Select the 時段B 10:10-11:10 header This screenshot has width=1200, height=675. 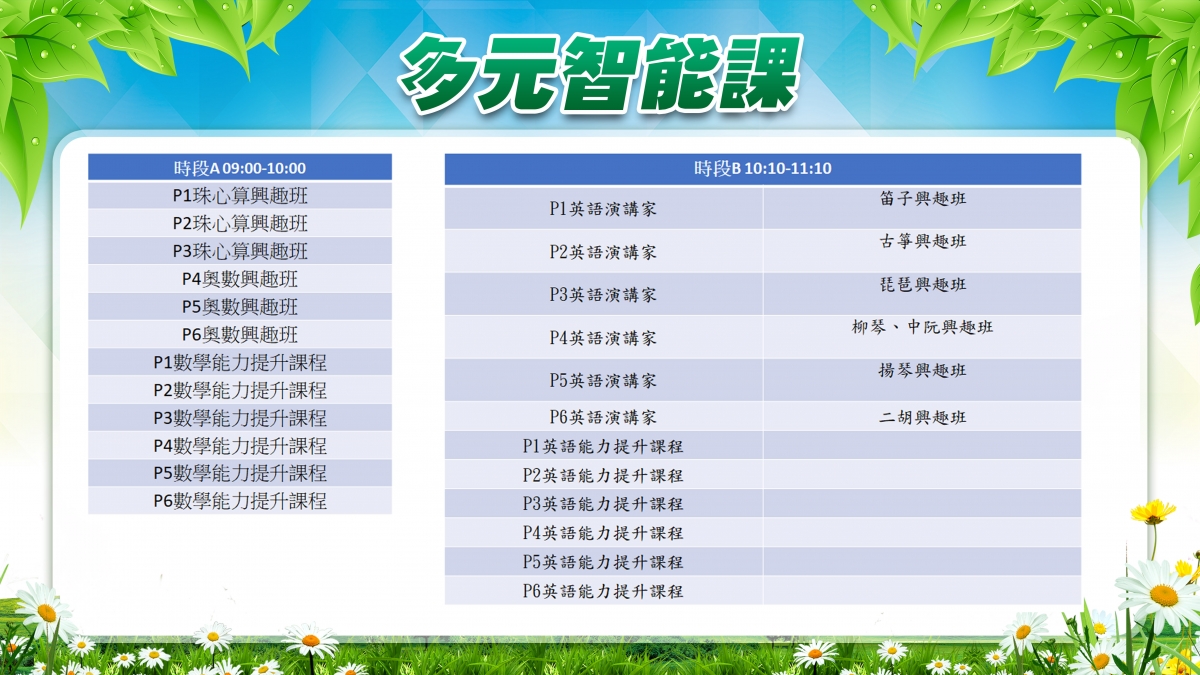click(x=763, y=169)
